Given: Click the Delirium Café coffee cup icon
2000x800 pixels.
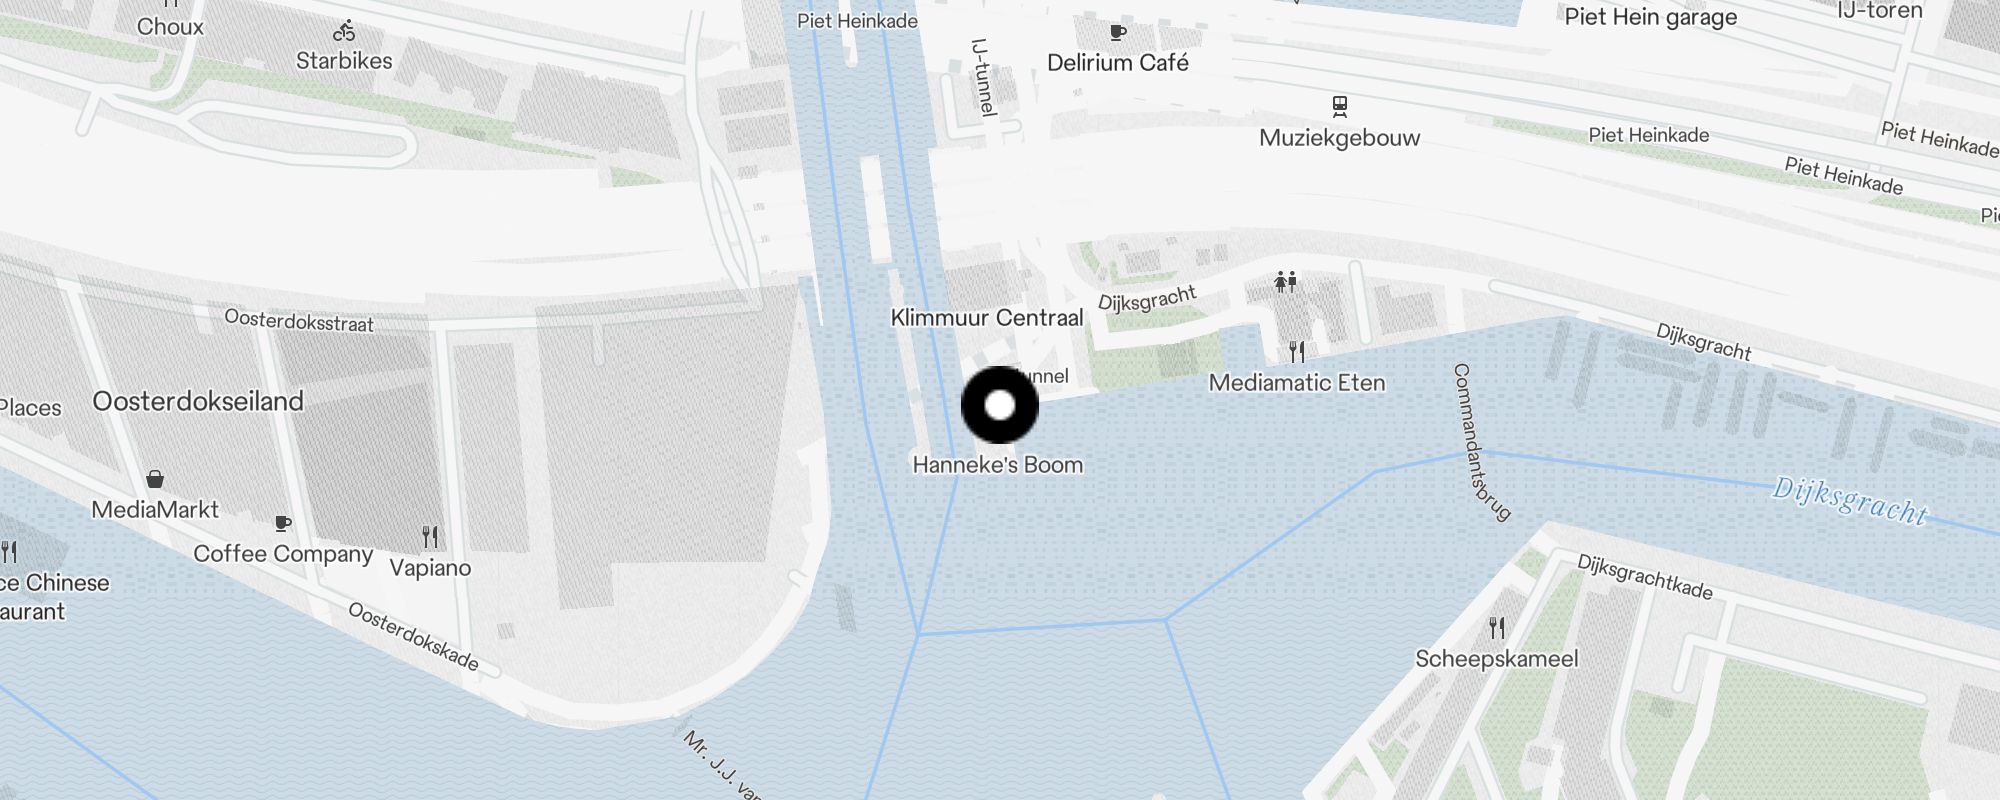Looking at the screenshot, I should (x=1118, y=33).
